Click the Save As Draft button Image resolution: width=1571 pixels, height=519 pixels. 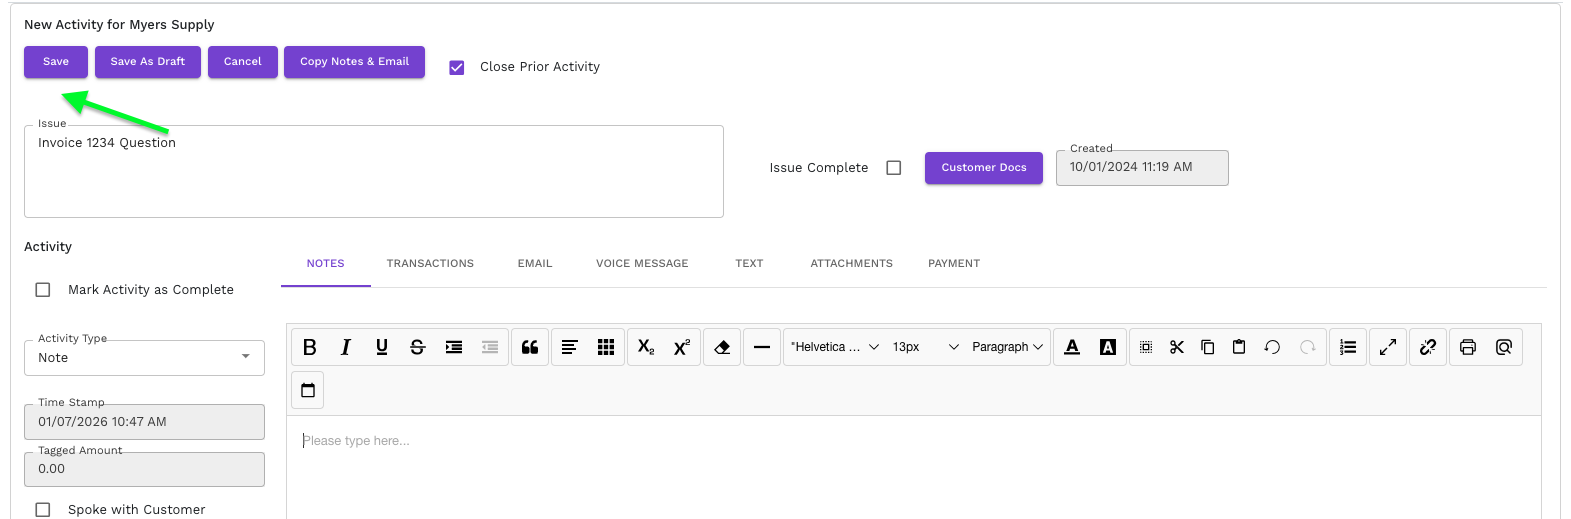coord(148,62)
